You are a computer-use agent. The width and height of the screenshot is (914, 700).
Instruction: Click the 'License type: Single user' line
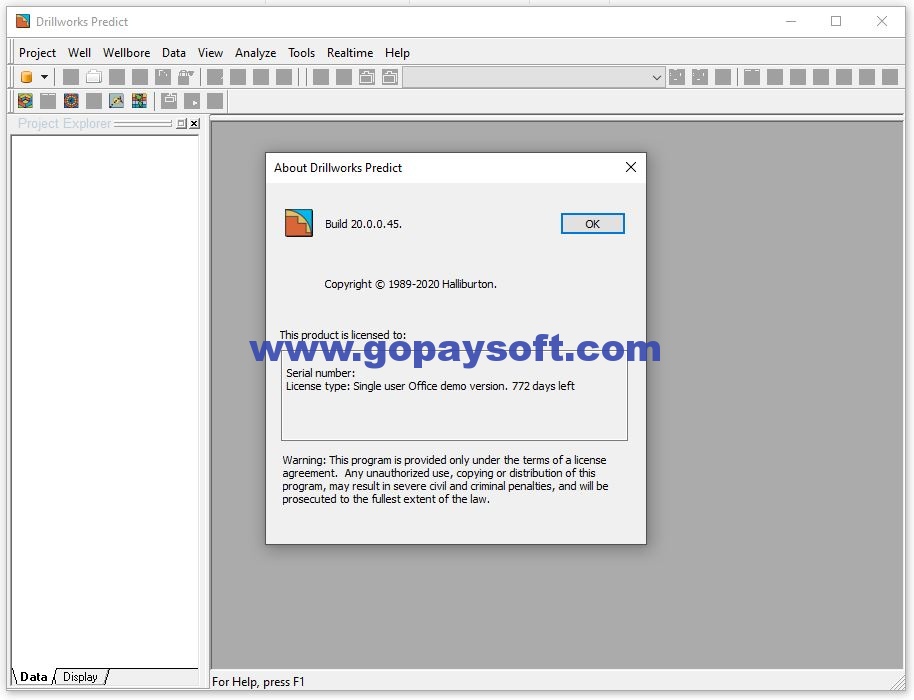point(430,386)
